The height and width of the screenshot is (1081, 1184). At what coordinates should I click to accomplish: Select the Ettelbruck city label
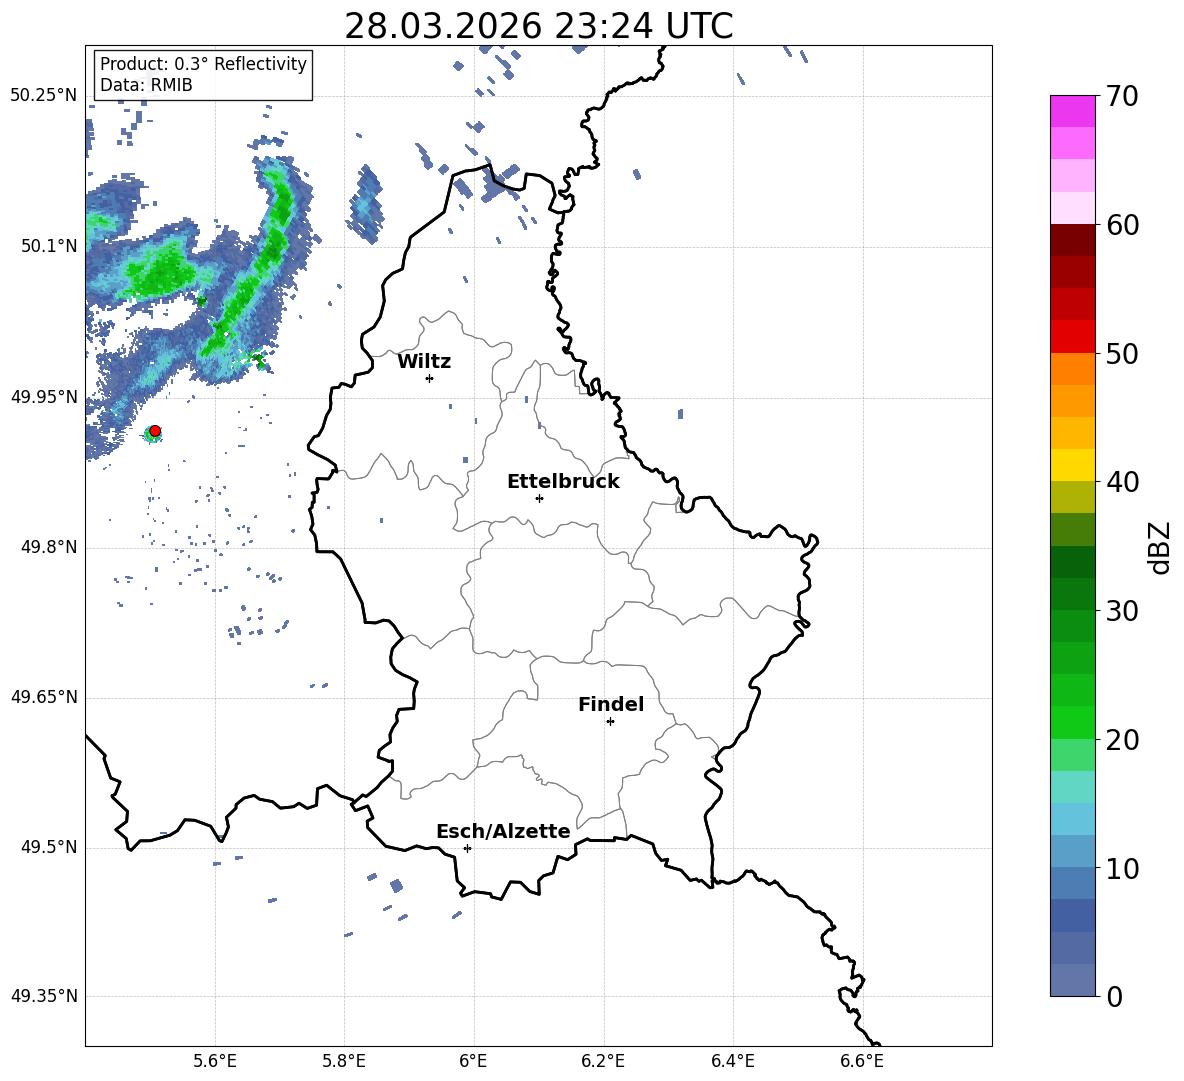(x=563, y=482)
